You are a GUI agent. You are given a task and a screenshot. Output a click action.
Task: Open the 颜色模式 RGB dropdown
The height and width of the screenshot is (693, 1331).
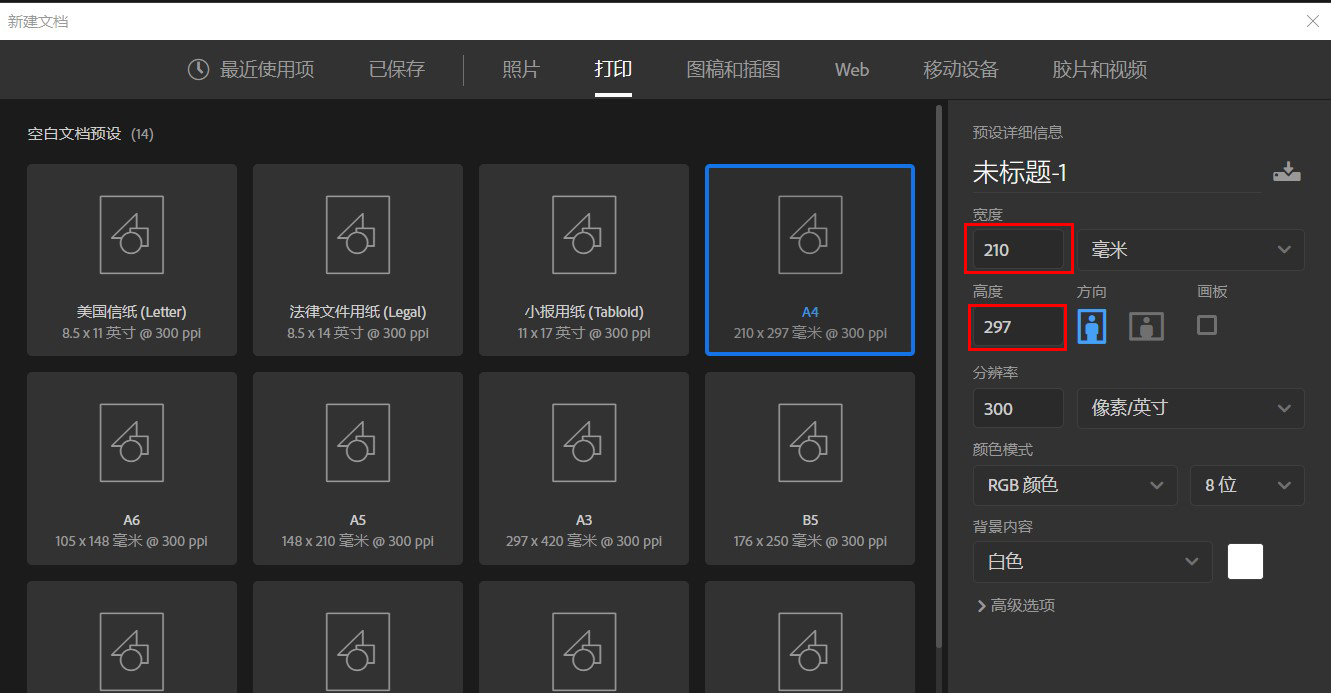[1074, 485]
